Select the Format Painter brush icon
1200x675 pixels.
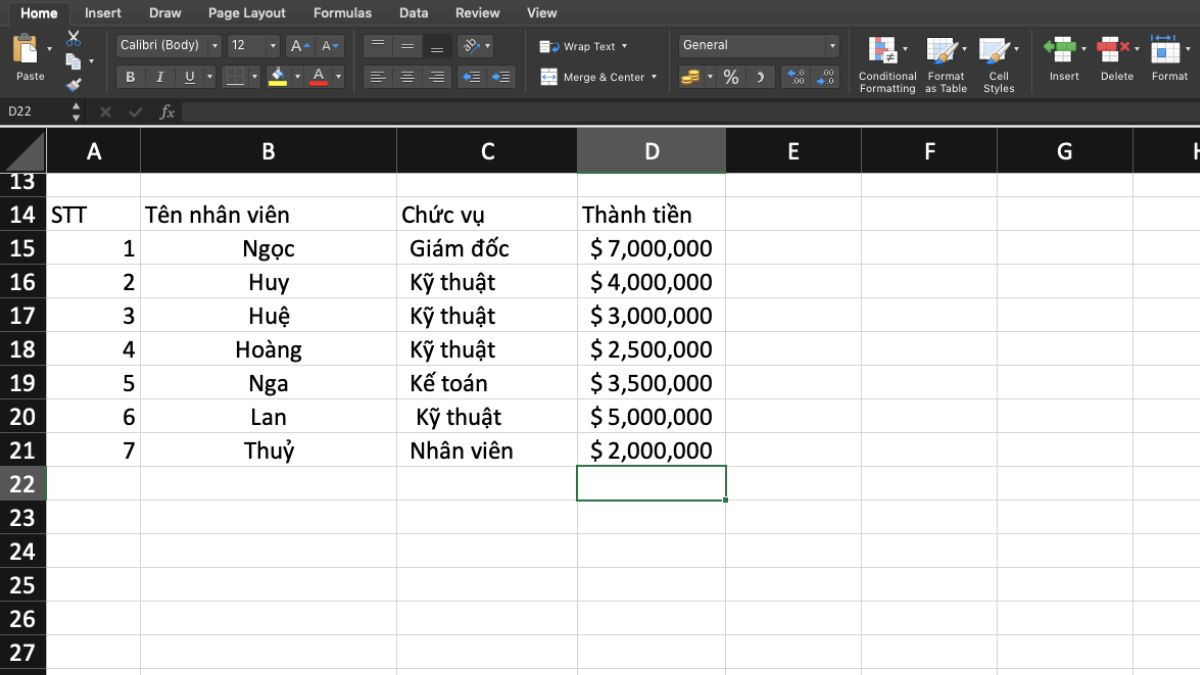[x=73, y=84]
